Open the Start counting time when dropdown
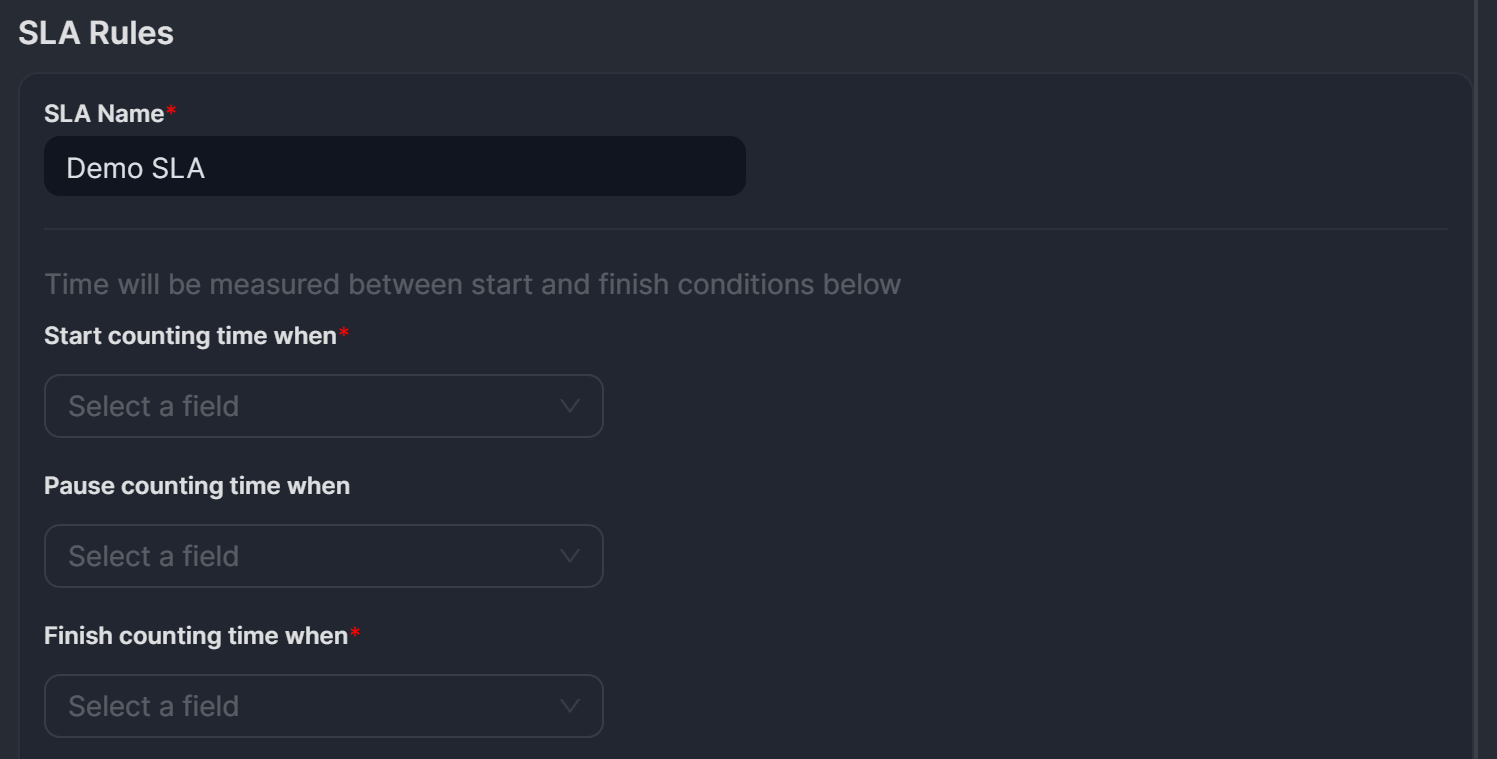The image size is (1497, 759). pos(323,406)
